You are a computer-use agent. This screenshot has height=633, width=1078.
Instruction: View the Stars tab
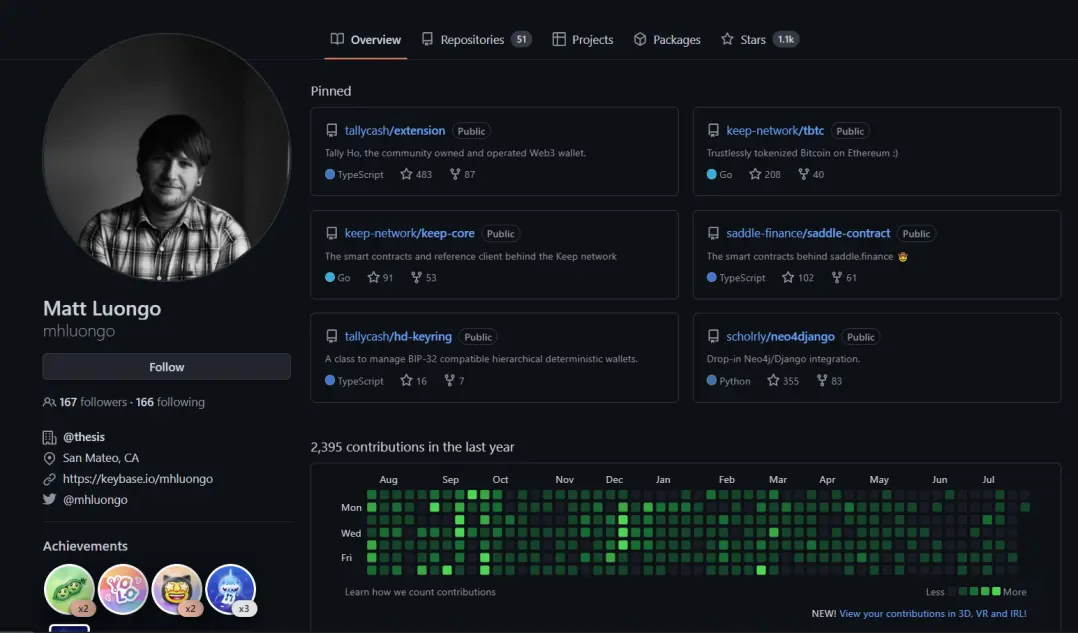pyautogui.click(x=759, y=40)
